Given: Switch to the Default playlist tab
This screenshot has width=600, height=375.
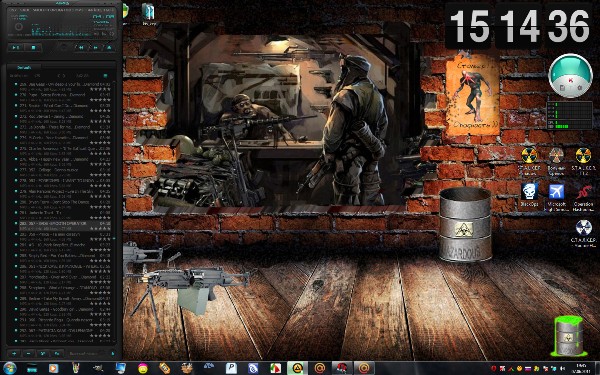Looking at the screenshot, I should (x=24, y=67).
